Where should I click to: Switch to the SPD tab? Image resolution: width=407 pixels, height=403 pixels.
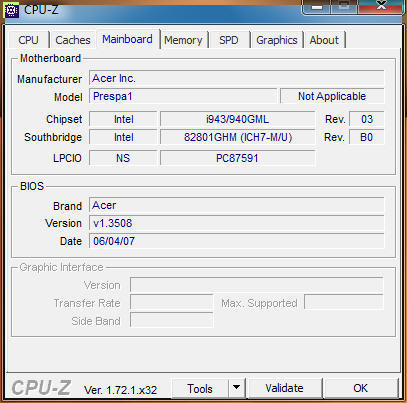(229, 40)
